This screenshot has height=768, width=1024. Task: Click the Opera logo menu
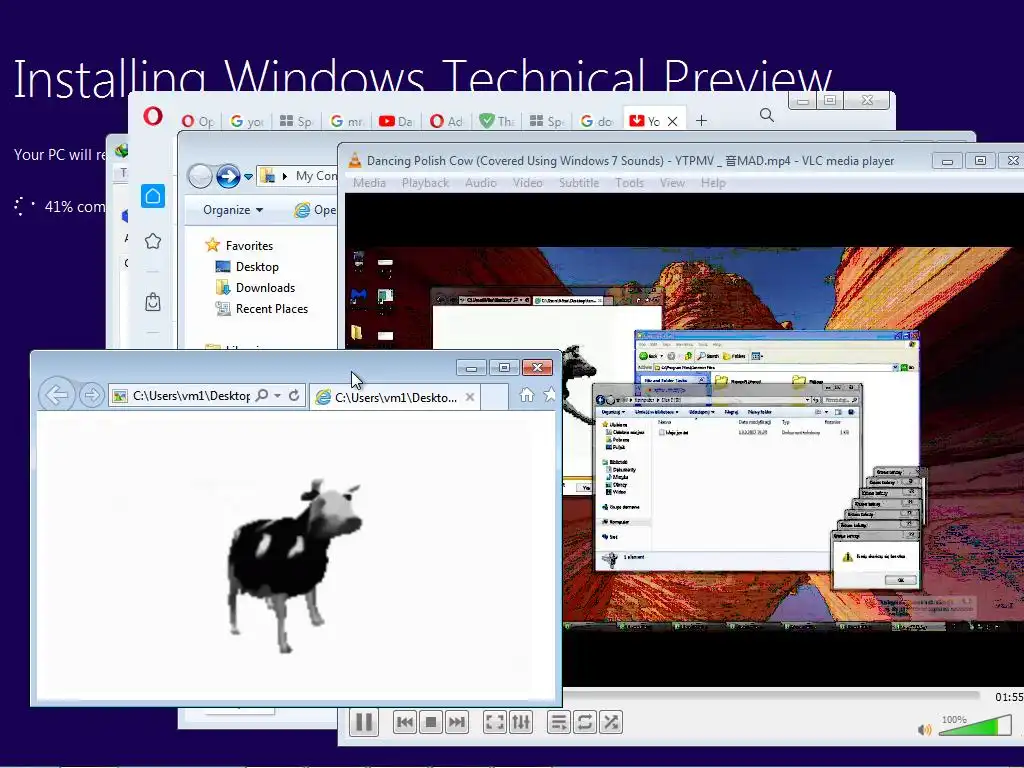pyautogui.click(x=153, y=117)
